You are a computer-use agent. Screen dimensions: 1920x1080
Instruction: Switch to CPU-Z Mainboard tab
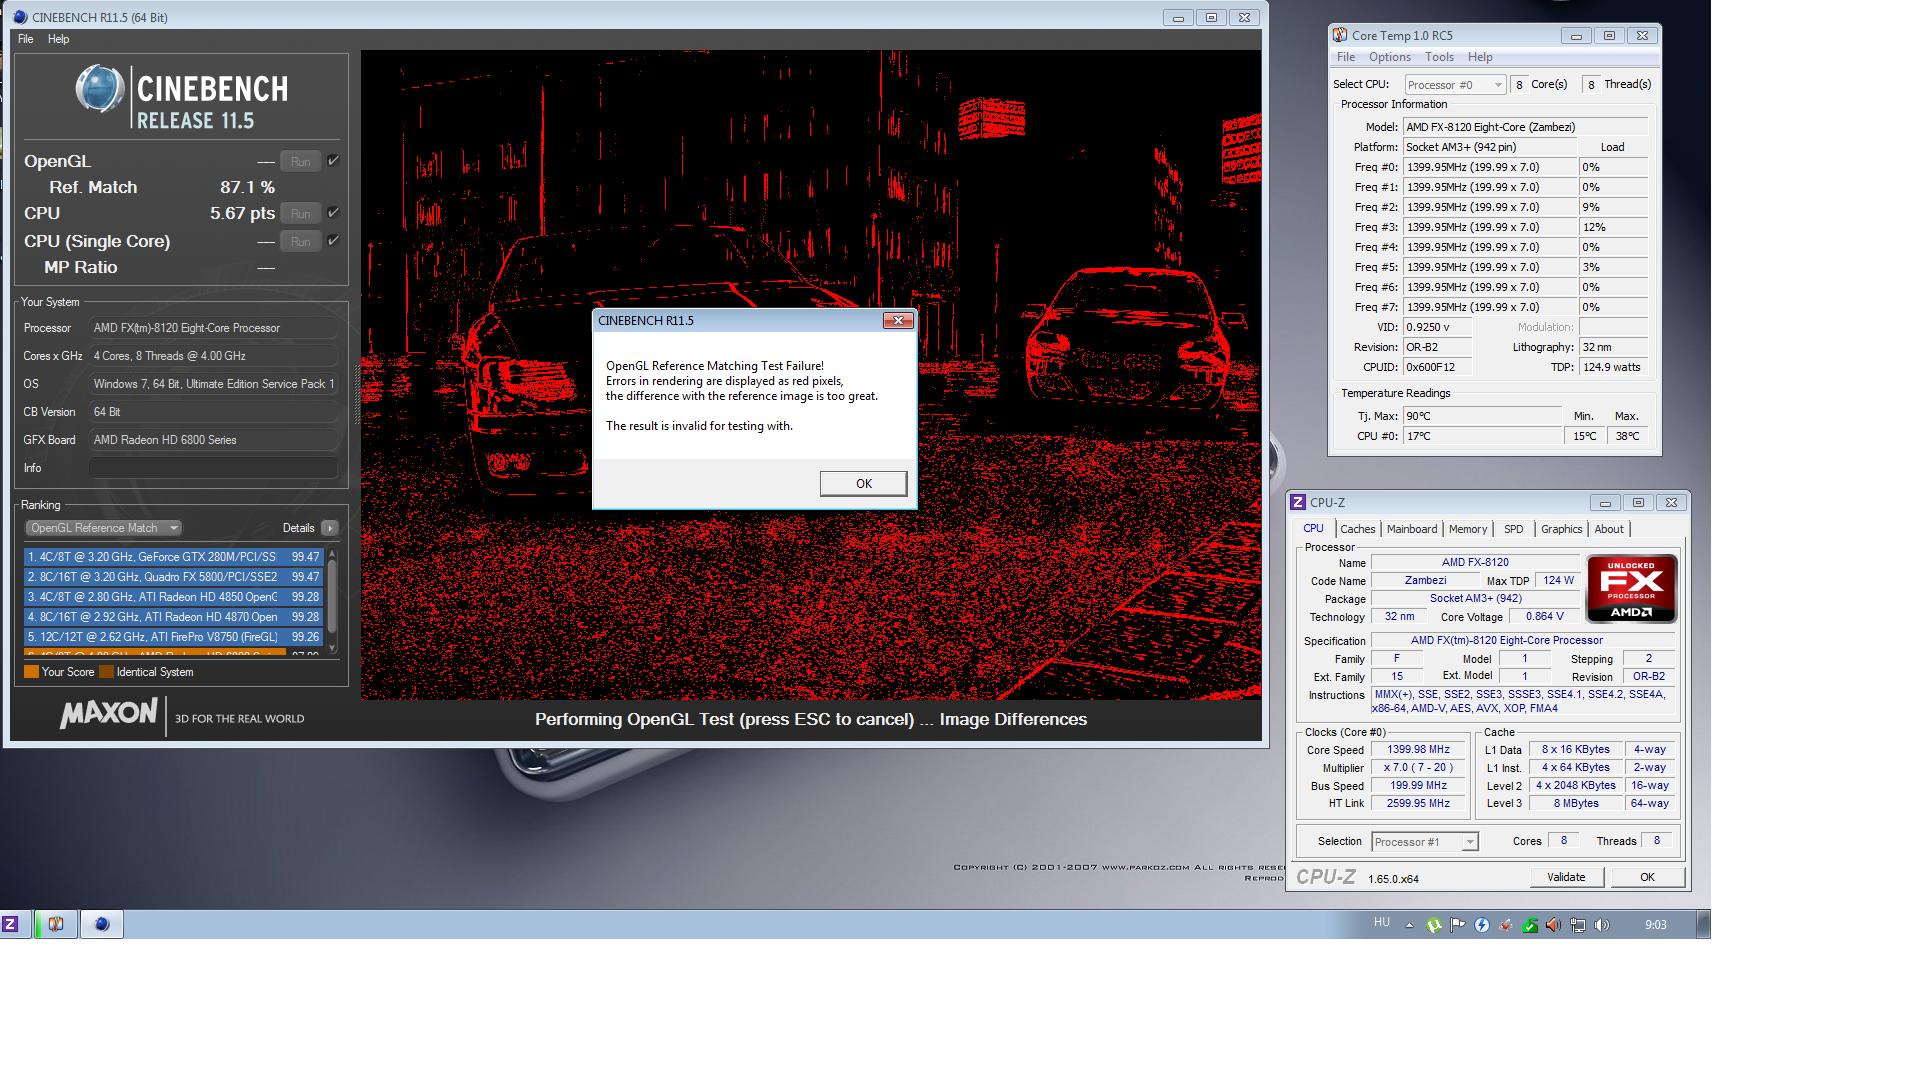tap(1412, 529)
